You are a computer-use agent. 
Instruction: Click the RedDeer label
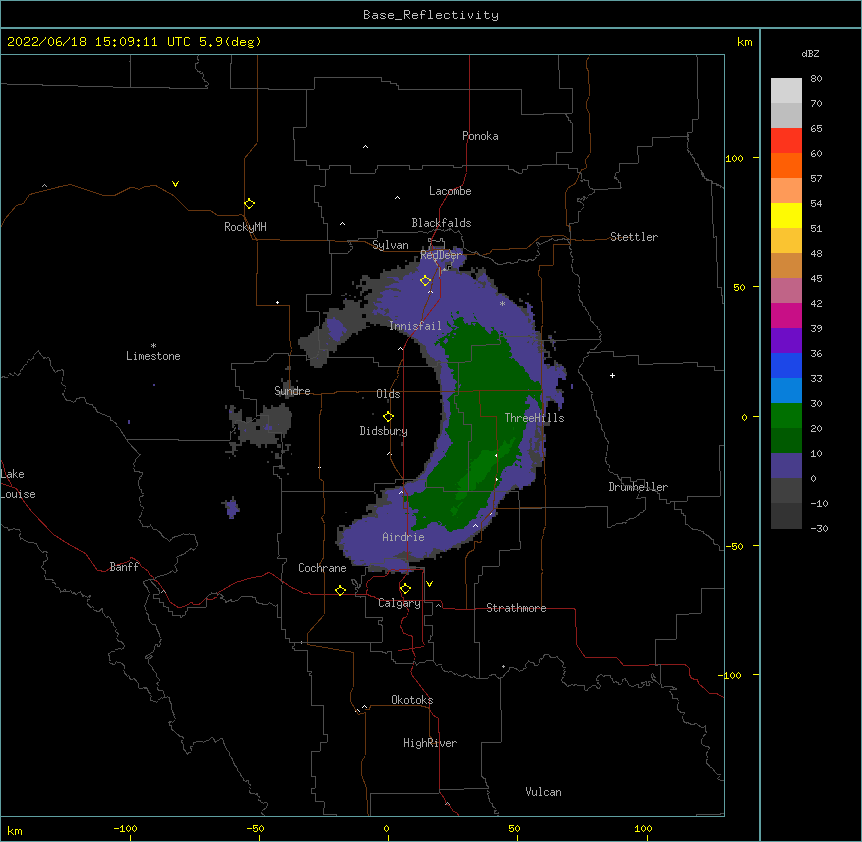[441, 255]
